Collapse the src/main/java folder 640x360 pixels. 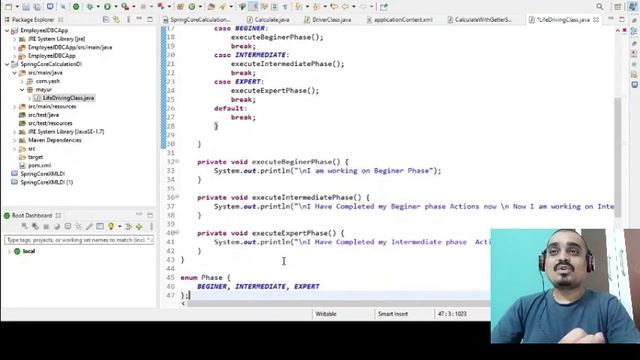(x=15, y=73)
